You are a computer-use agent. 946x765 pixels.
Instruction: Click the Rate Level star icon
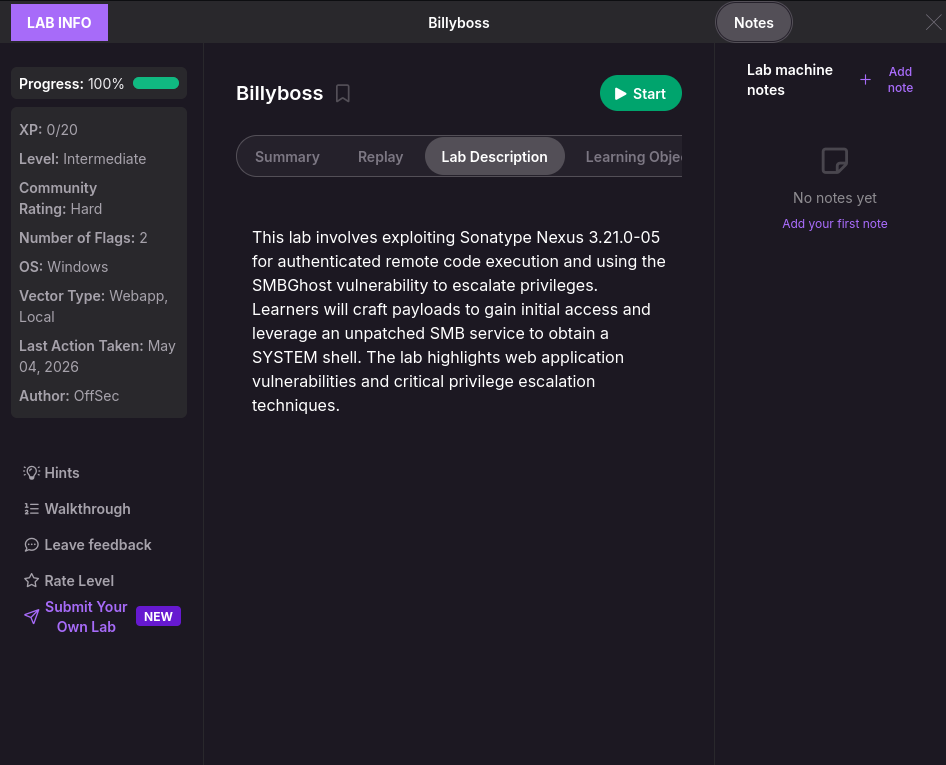(31, 581)
